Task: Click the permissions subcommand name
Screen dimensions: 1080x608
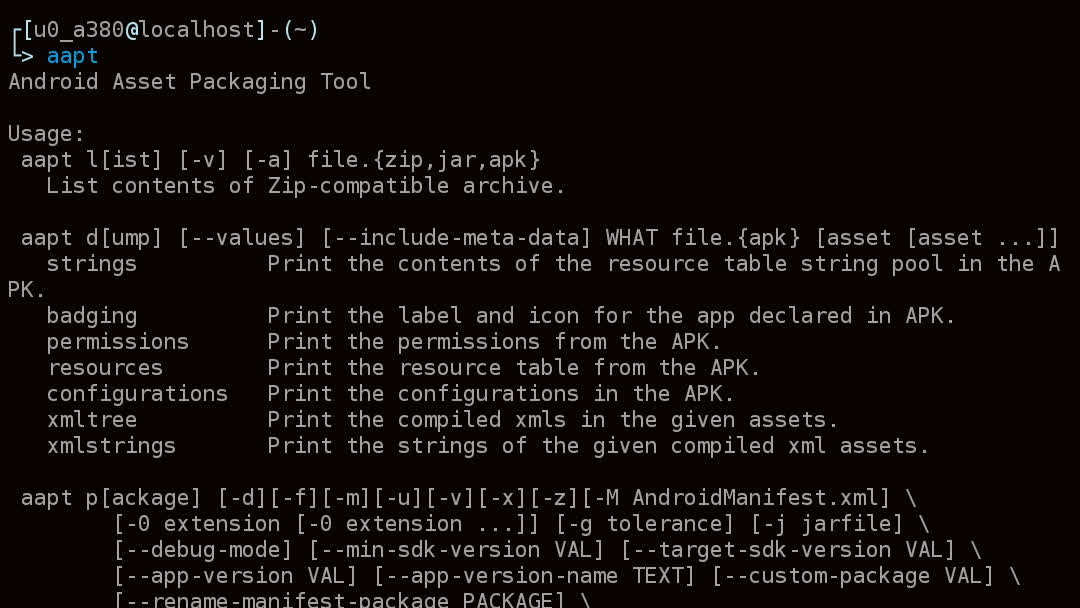Action: [118, 342]
